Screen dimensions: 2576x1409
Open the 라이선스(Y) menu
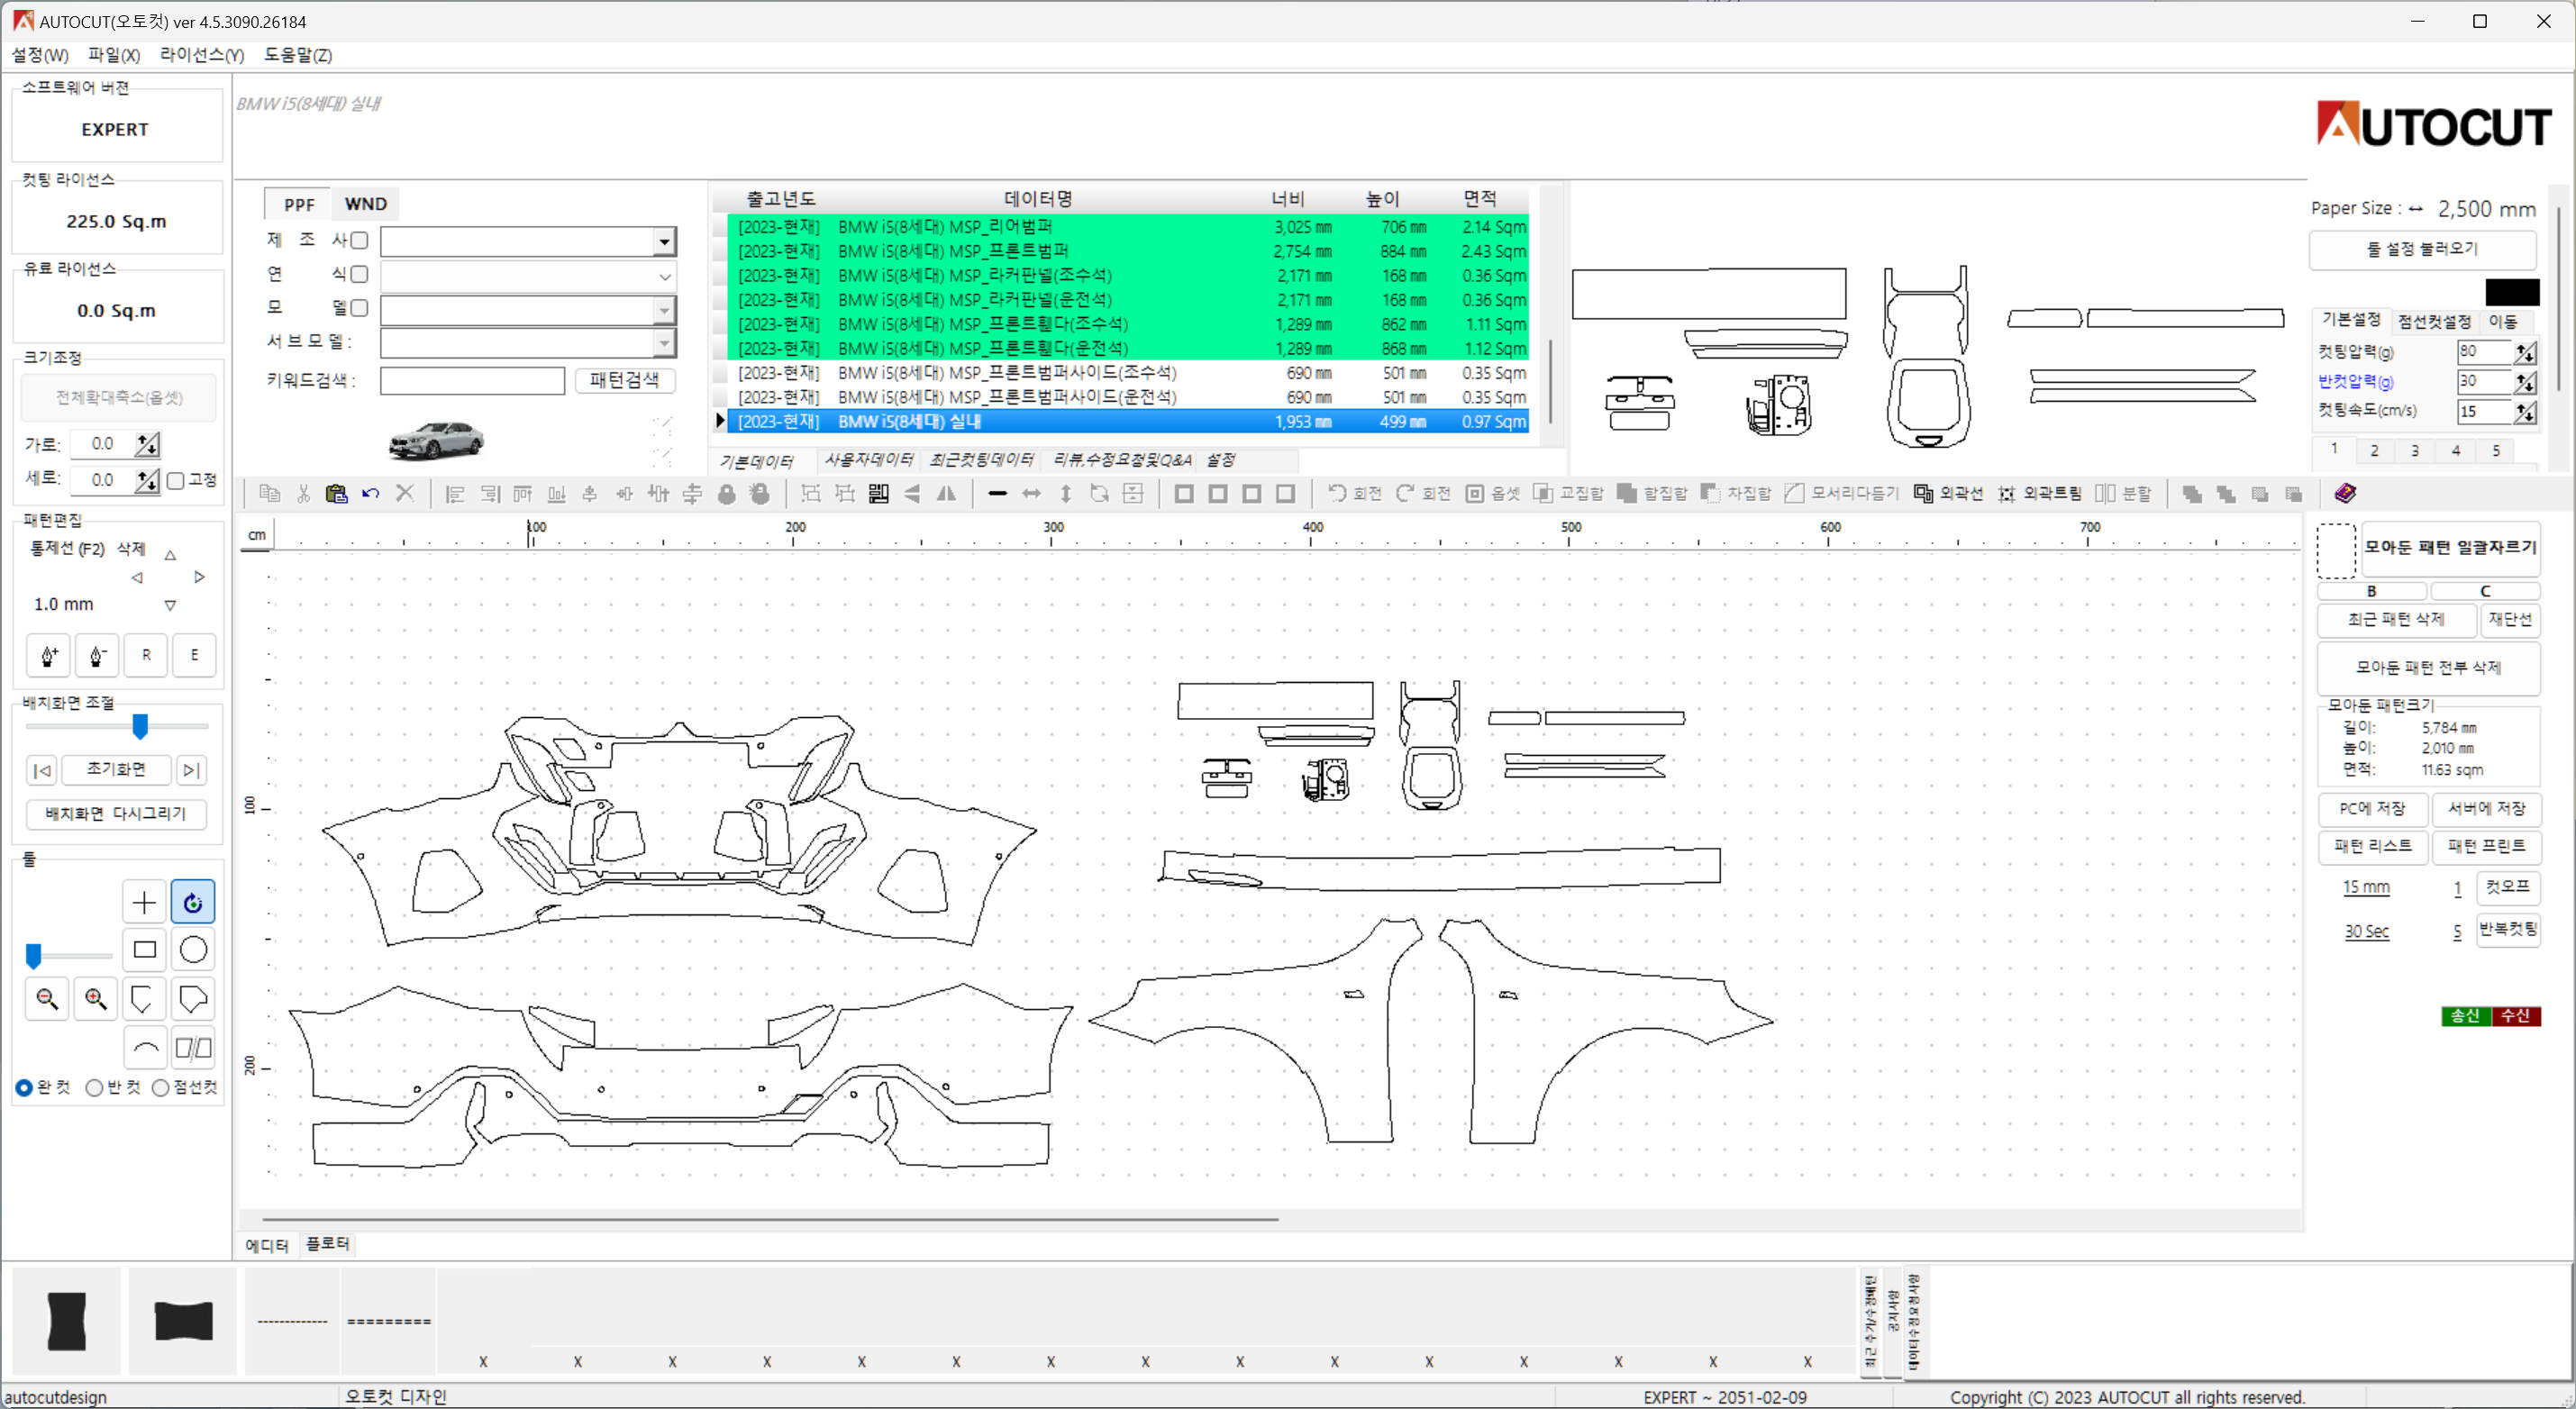(202, 55)
